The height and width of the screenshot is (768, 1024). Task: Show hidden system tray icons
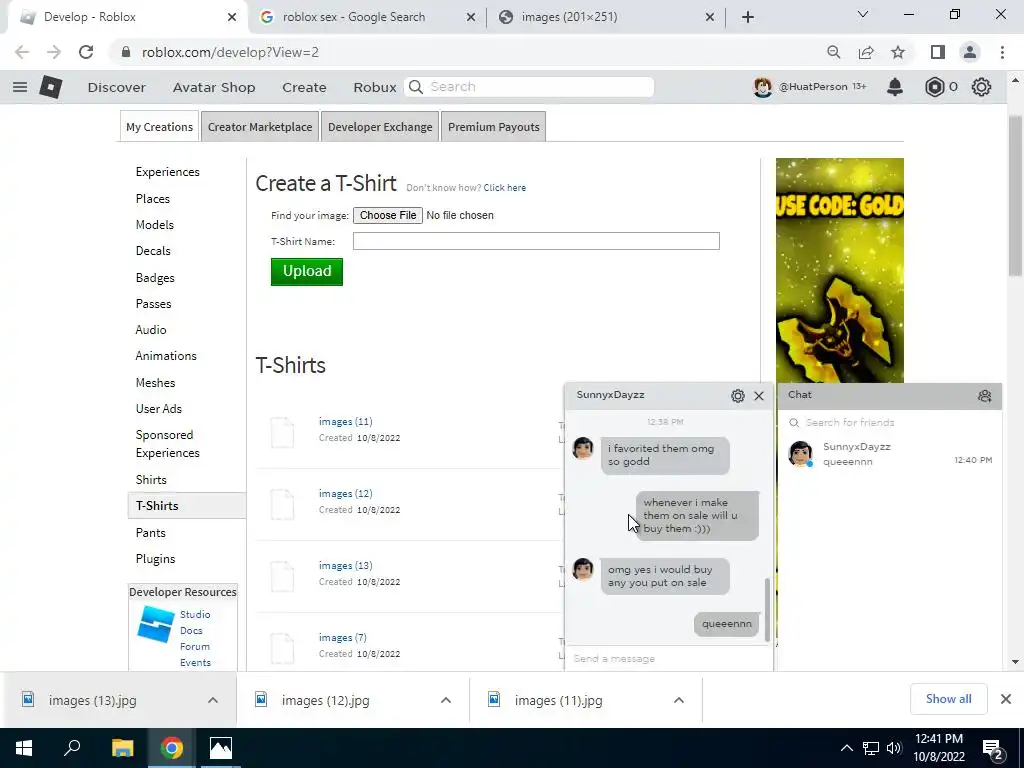(x=846, y=748)
